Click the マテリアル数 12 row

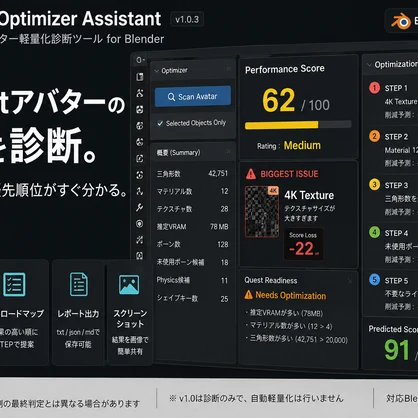[x=193, y=191]
